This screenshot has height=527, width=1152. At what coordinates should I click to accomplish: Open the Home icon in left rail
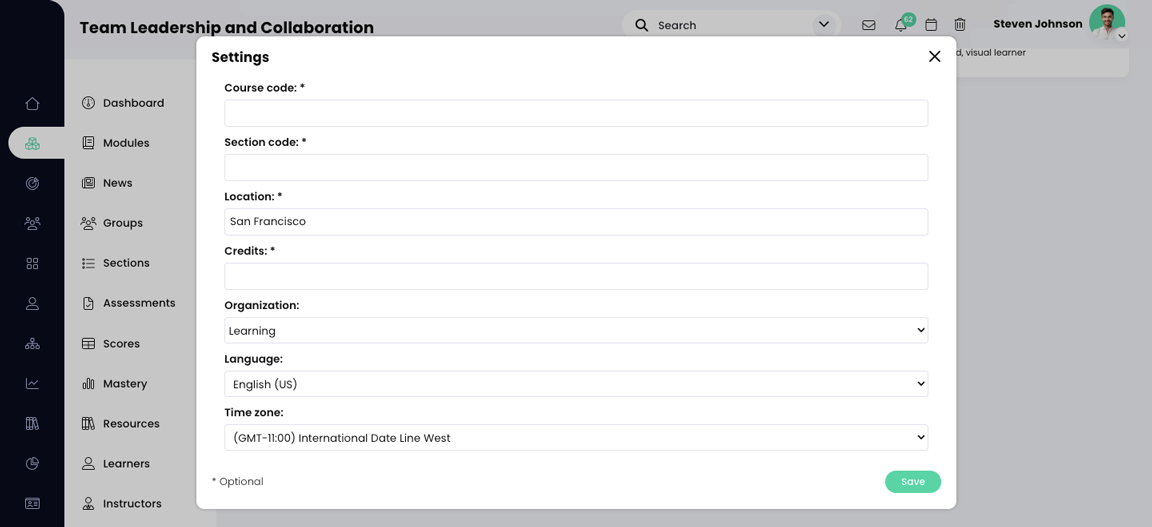(32, 104)
